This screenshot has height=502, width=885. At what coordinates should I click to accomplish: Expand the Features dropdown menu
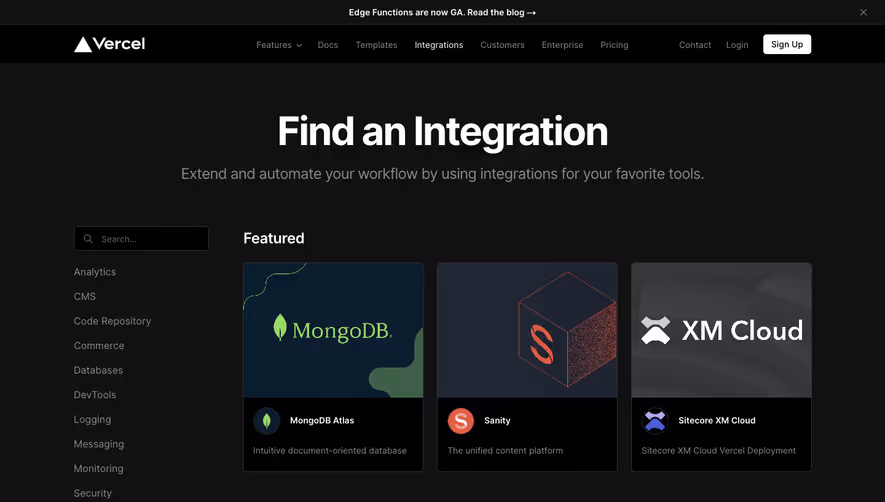pos(279,45)
